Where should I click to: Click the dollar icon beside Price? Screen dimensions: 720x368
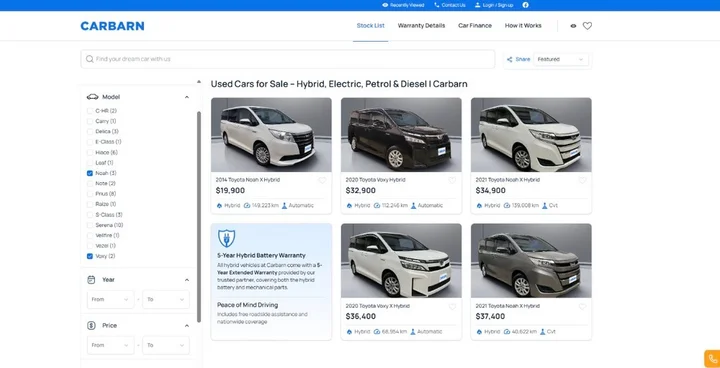tap(91, 325)
